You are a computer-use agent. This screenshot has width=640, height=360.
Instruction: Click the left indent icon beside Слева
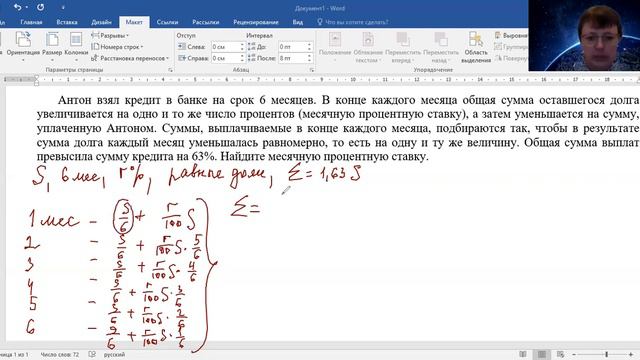point(182,47)
